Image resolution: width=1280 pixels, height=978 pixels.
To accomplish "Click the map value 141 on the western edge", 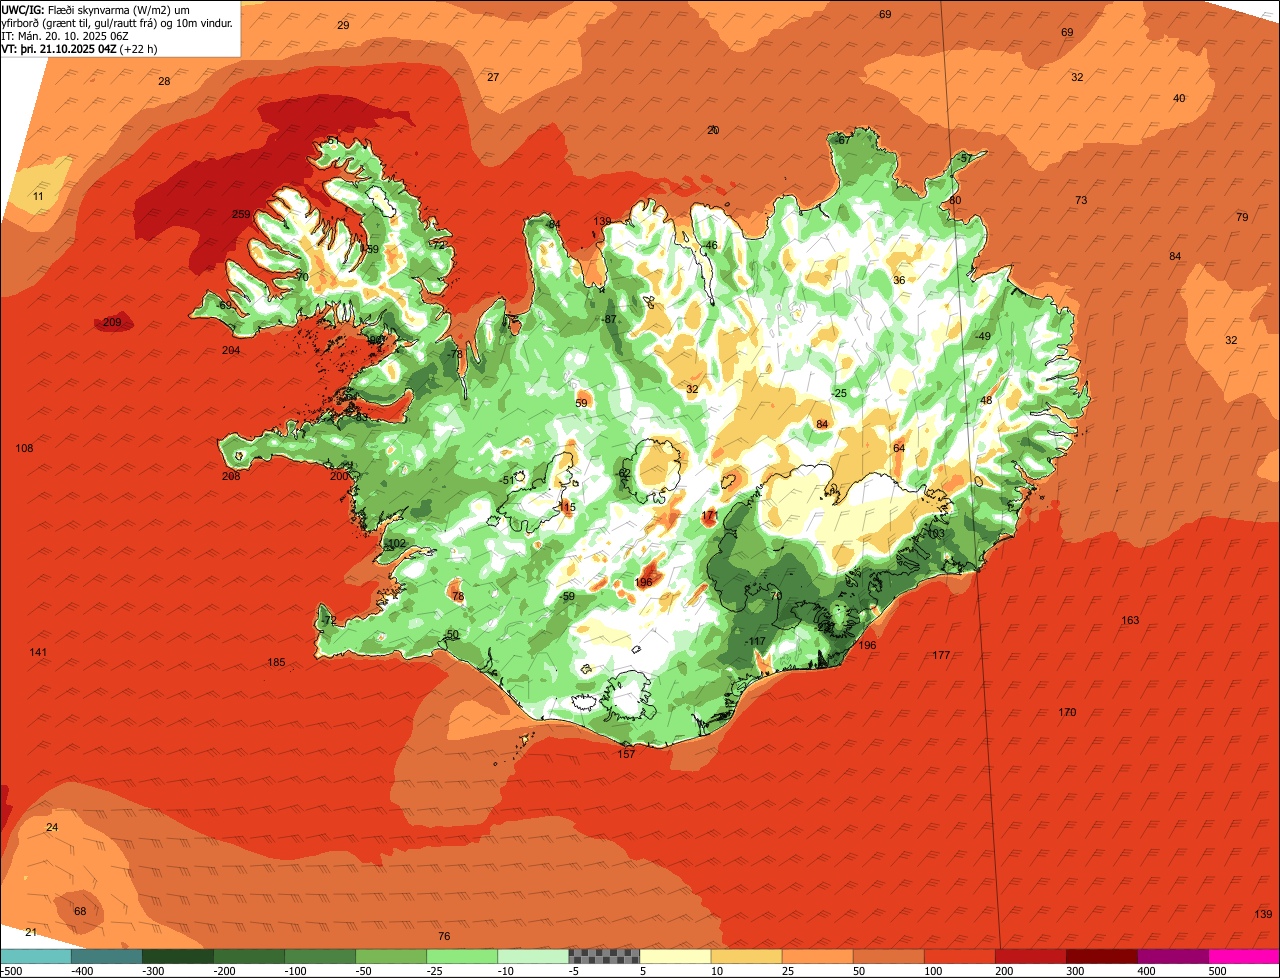I will tap(38, 652).
